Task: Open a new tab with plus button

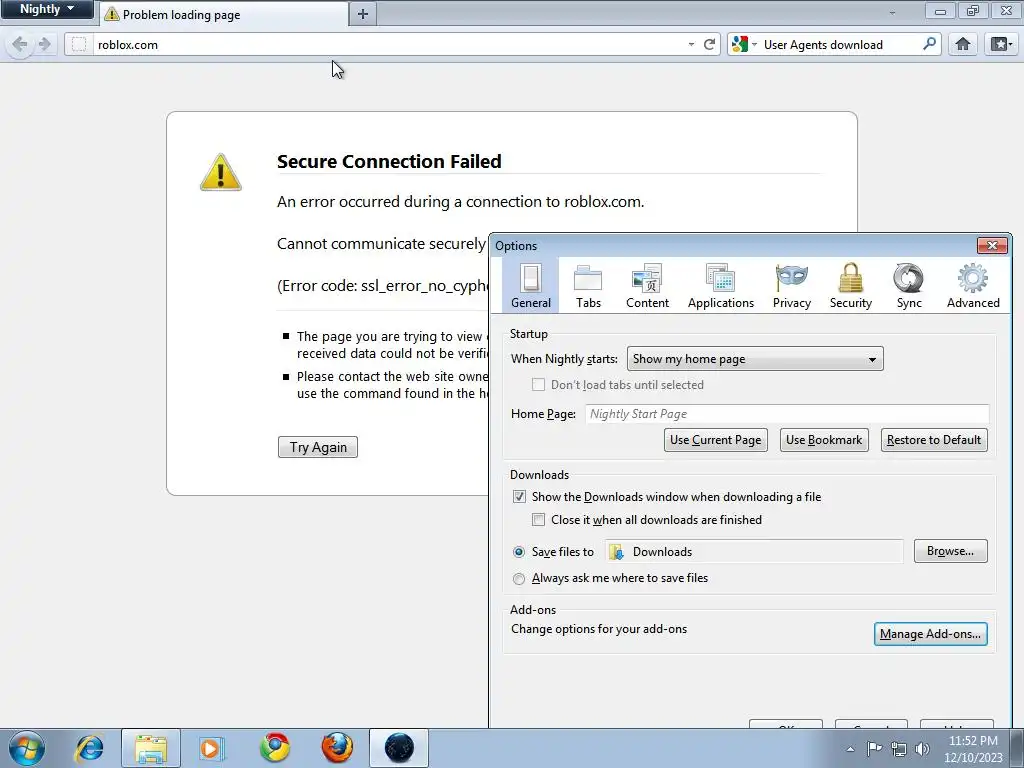Action: 363,14
